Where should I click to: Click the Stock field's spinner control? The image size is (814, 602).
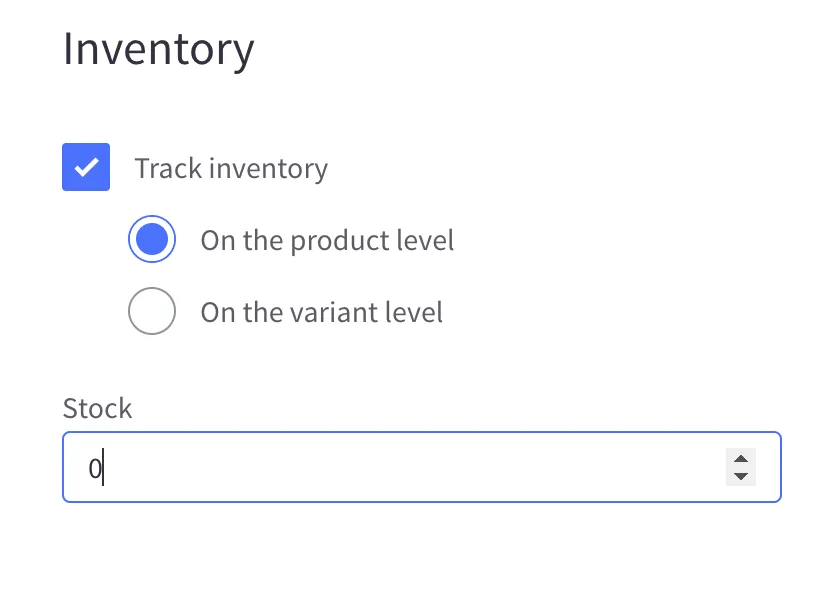[740, 467]
